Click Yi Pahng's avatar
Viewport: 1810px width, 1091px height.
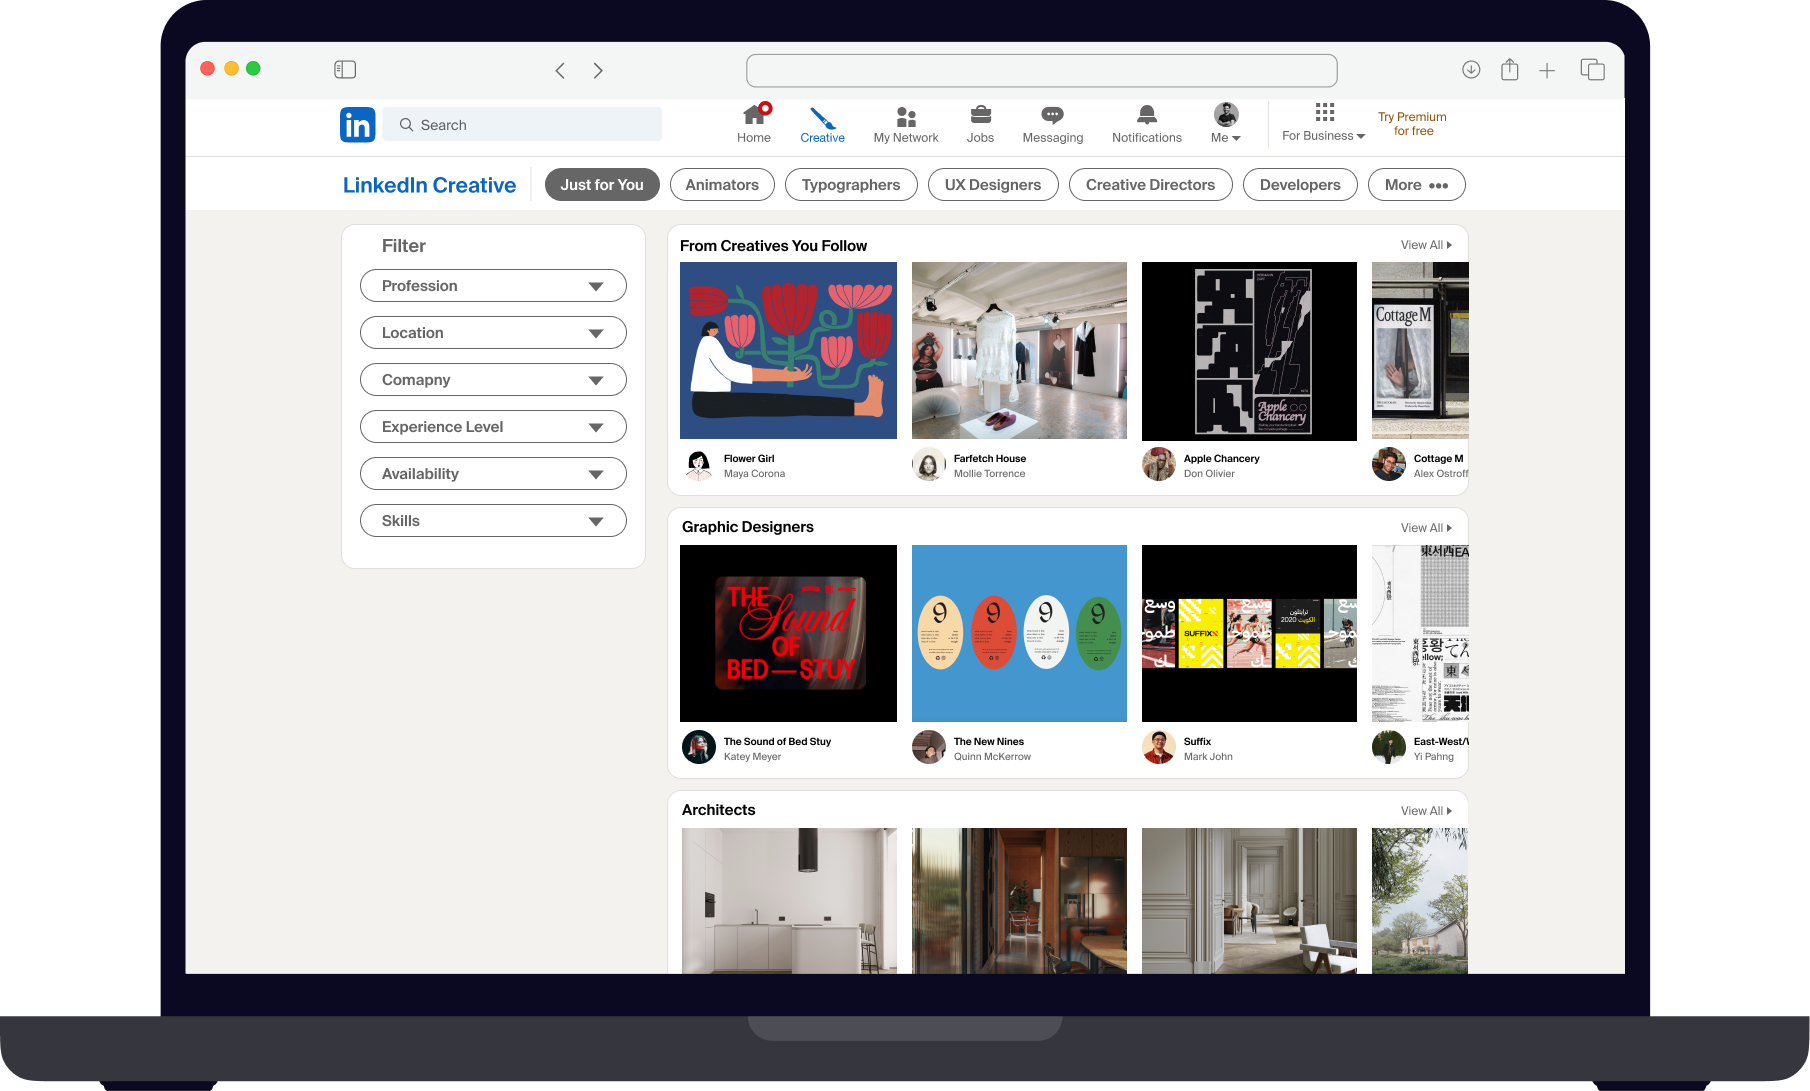point(1389,747)
